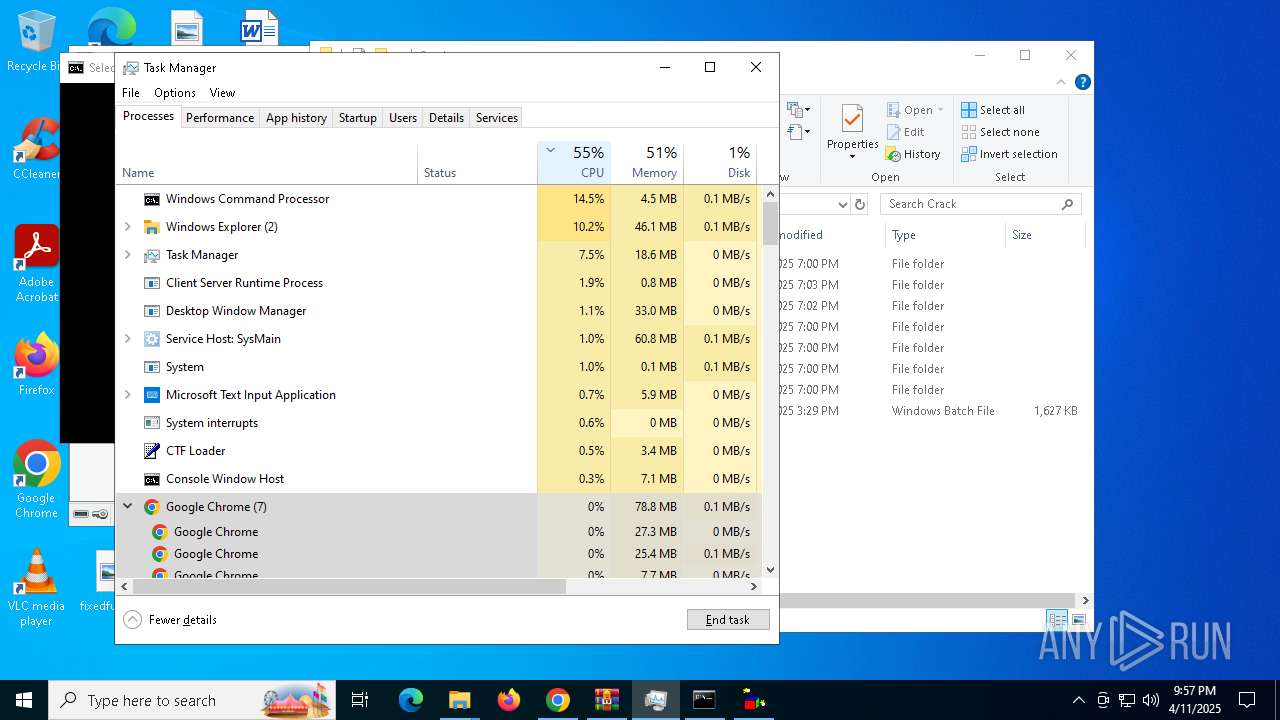Image resolution: width=1280 pixels, height=720 pixels.
Task: Open the Windows Start menu
Action: tap(24, 700)
